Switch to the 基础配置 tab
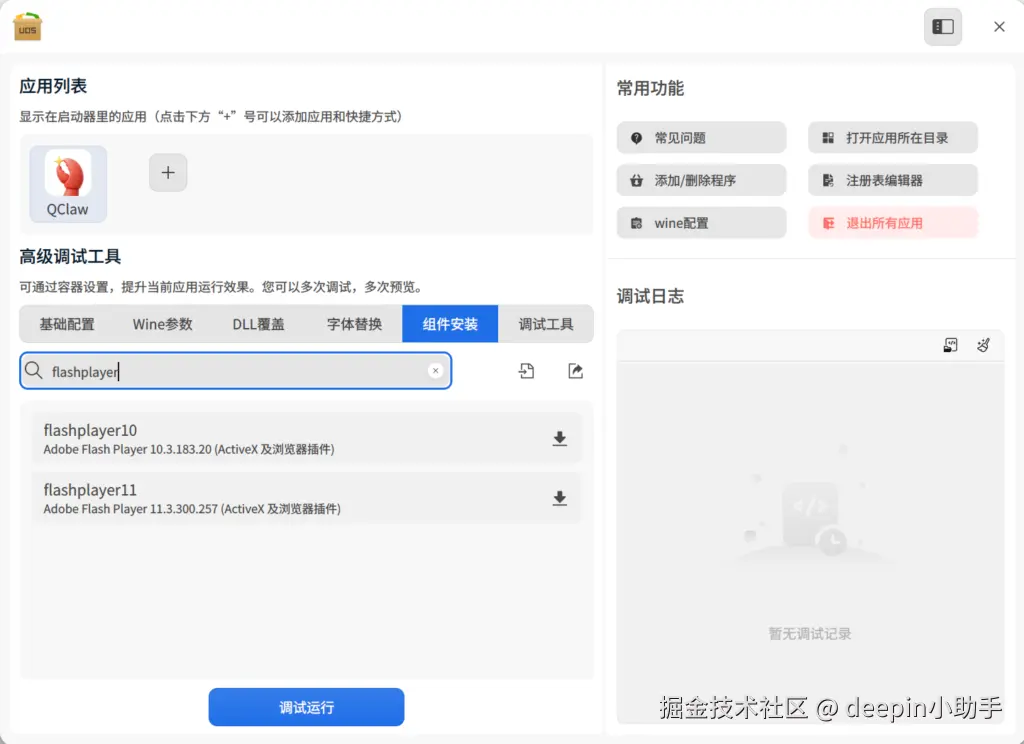 [67, 324]
